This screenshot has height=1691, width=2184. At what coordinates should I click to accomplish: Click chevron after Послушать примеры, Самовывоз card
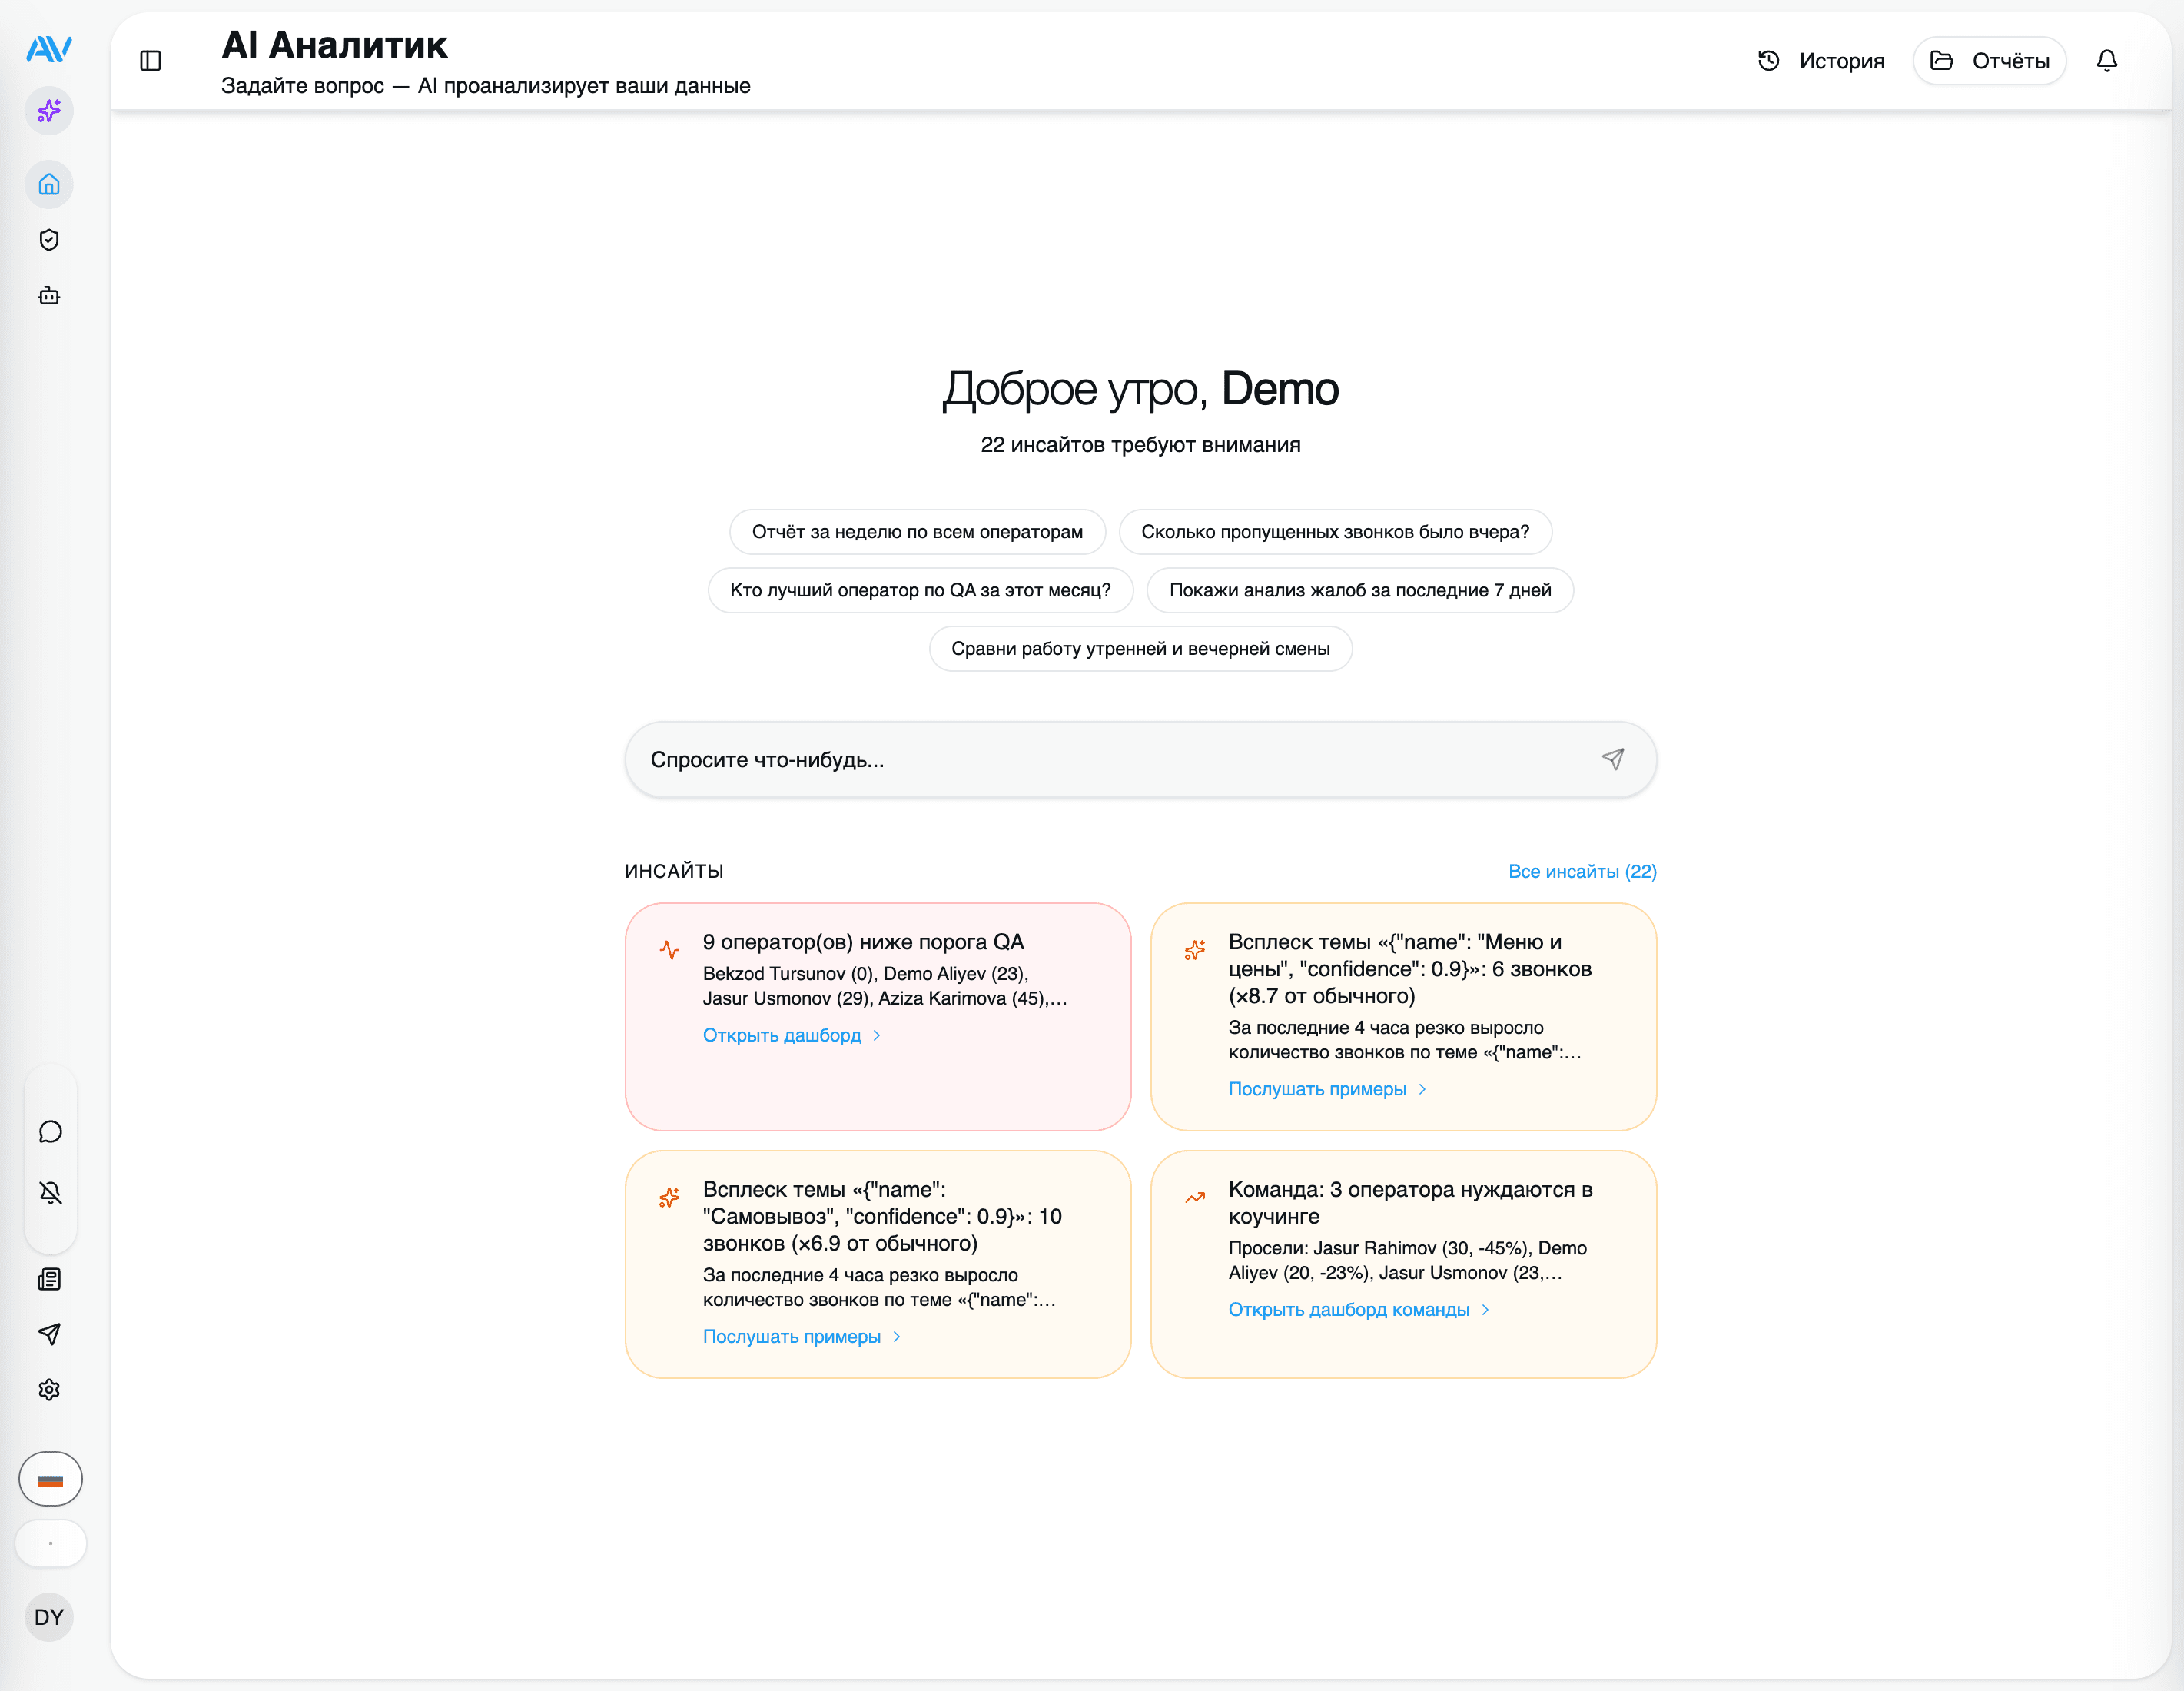coord(897,1336)
